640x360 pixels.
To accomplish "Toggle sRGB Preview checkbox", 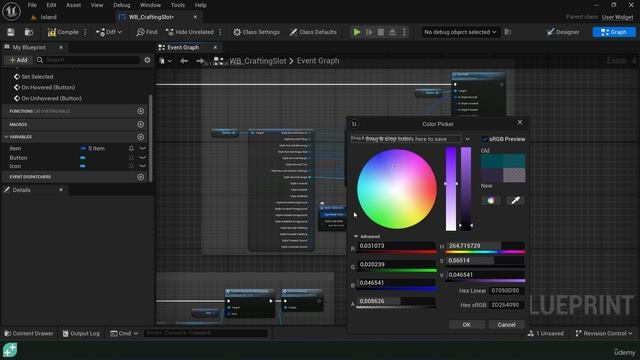I will tap(484, 139).
